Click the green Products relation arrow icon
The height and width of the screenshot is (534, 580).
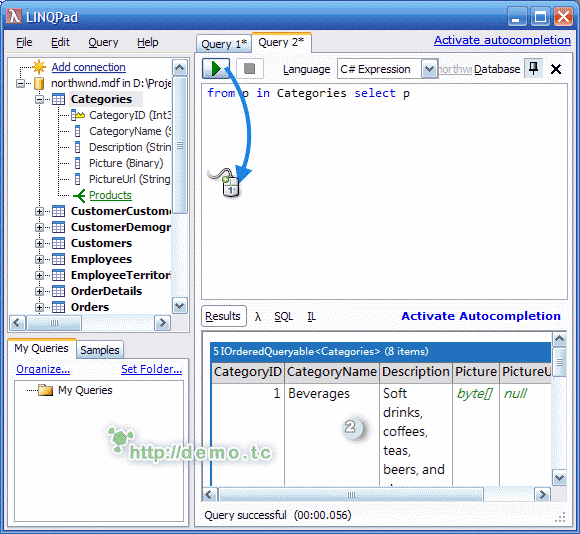79,195
